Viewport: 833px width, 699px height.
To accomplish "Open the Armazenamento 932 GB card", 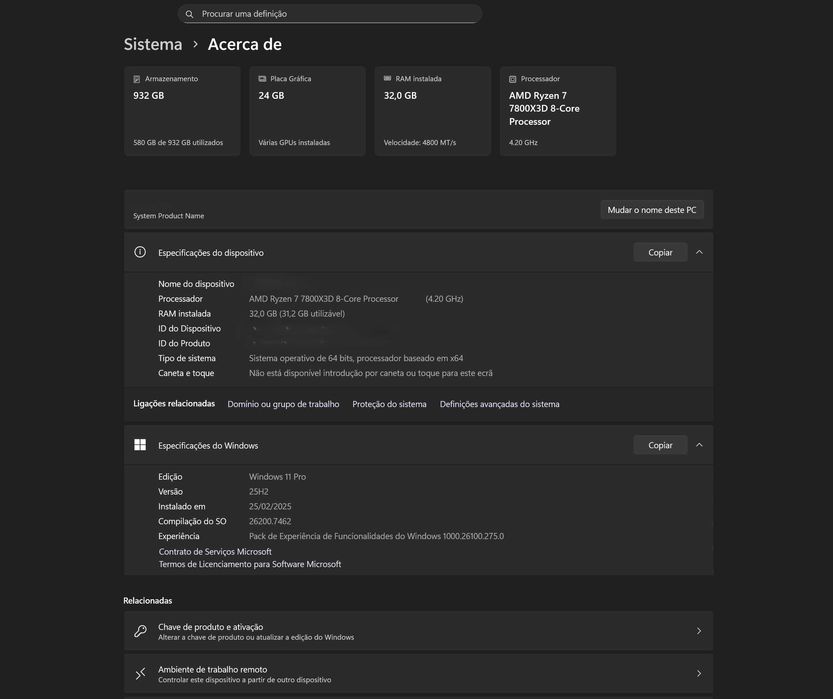I will coord(182,111).
